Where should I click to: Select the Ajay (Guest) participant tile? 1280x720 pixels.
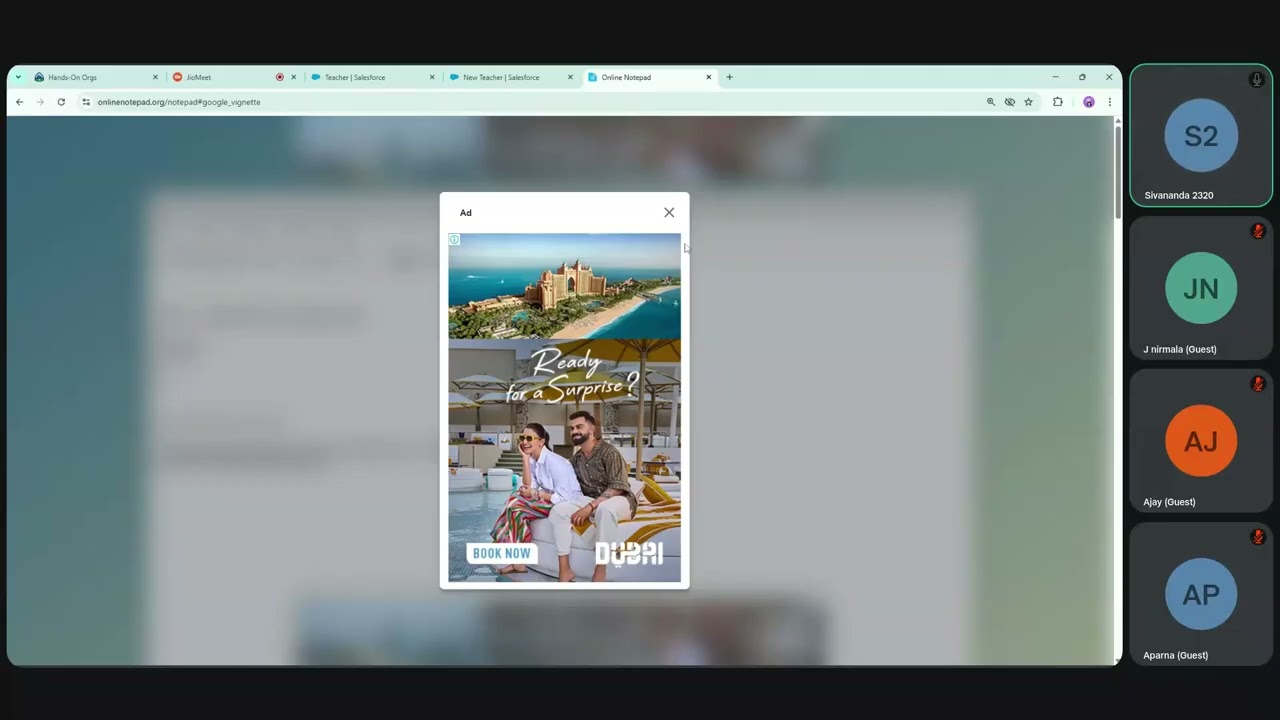[1201, 441]
